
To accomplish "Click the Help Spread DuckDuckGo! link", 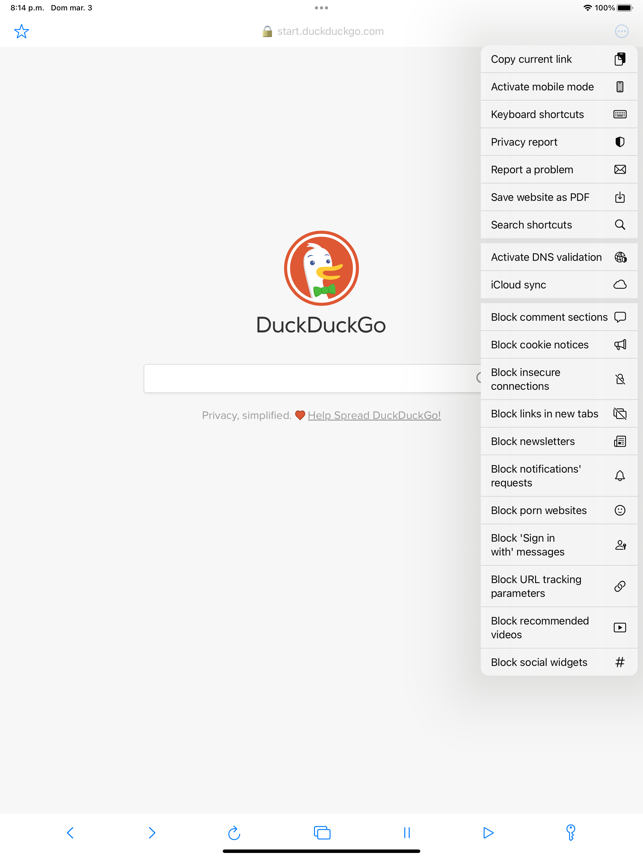I will 374,415.
